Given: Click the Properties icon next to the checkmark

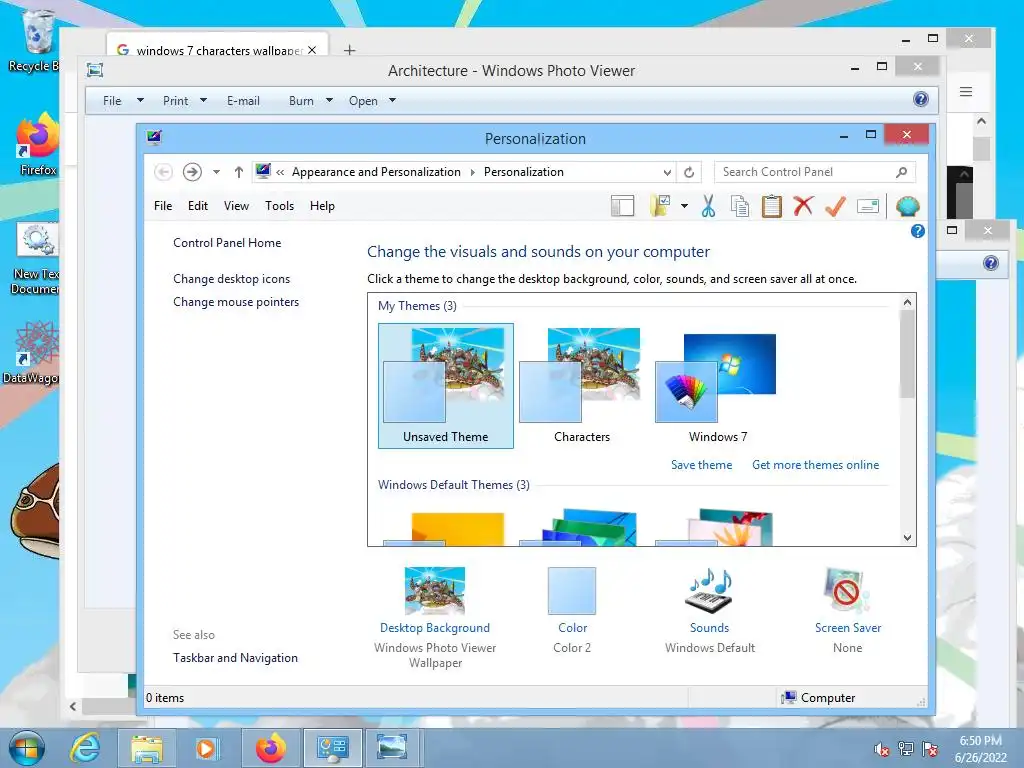Looking at the screenshot, I should point(868,206).
